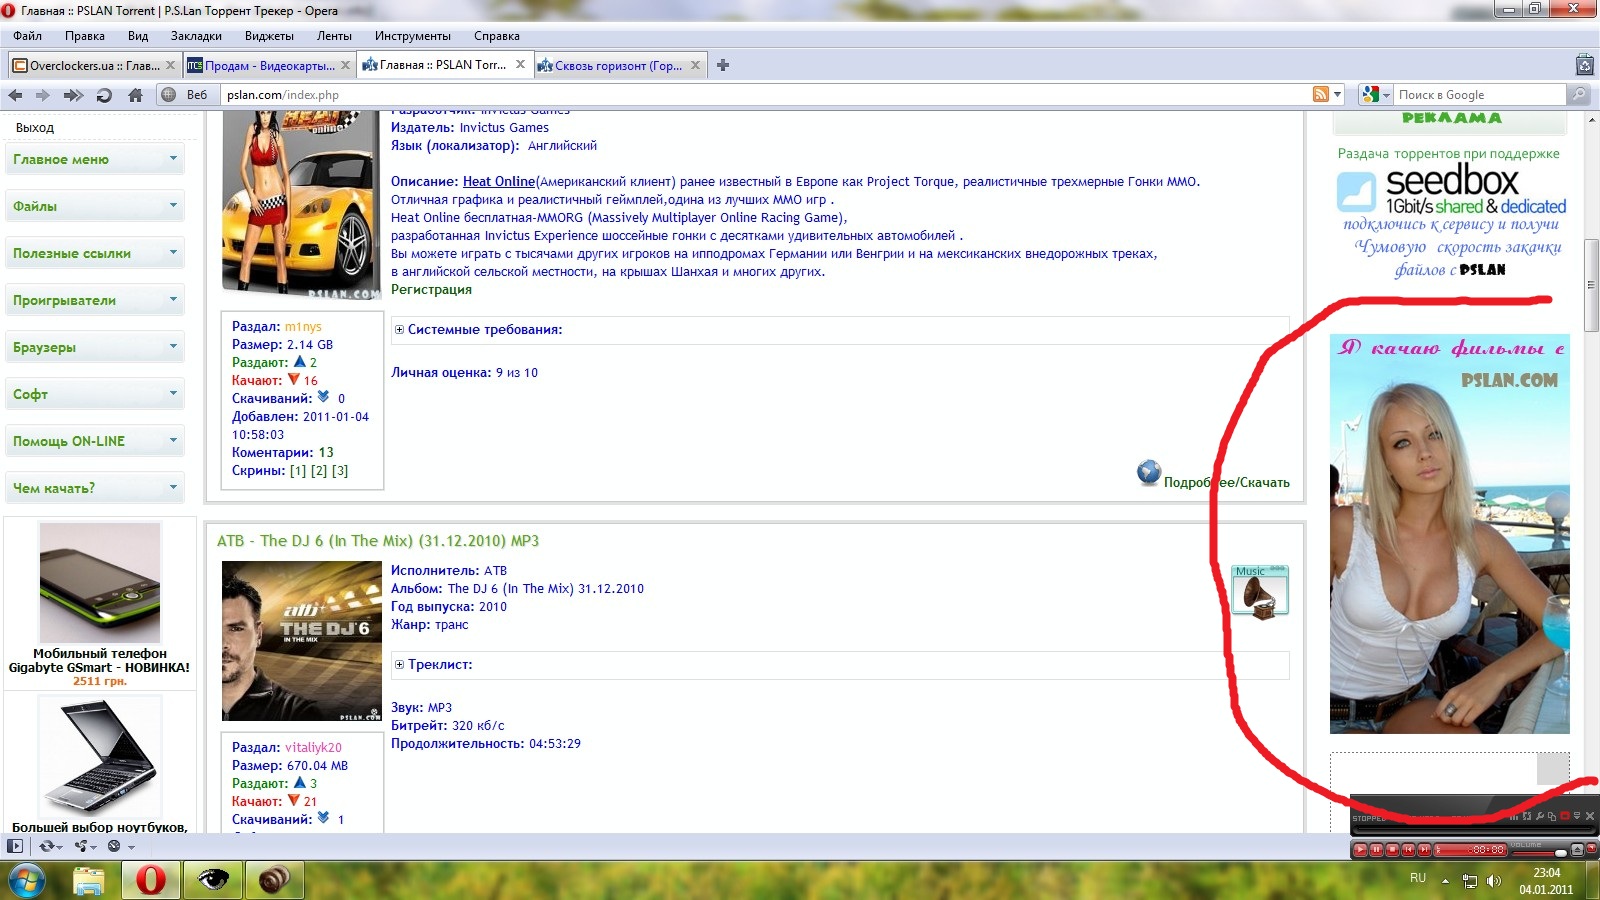Click the globe icon beside Подробнее/Скачать
Image resolution: width=1600 pixels, height=900 pixels.
pyautogui.click(x=1149, y=472)
